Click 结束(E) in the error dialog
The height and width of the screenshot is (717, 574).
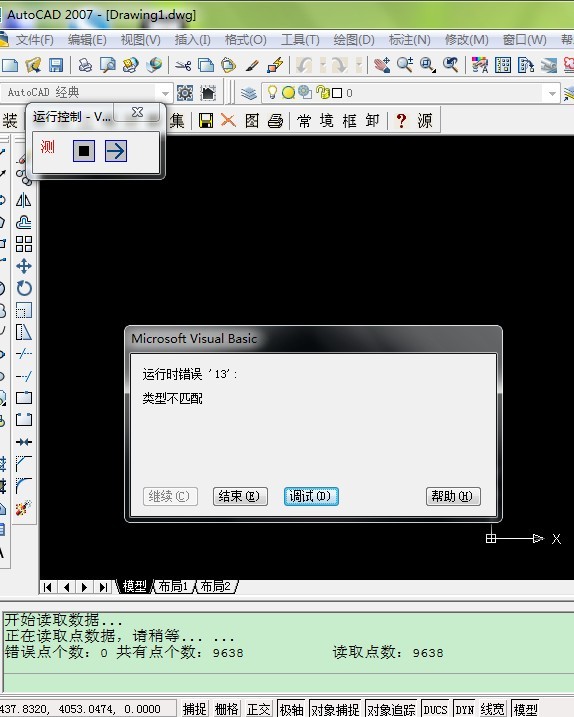pos(240,496)
